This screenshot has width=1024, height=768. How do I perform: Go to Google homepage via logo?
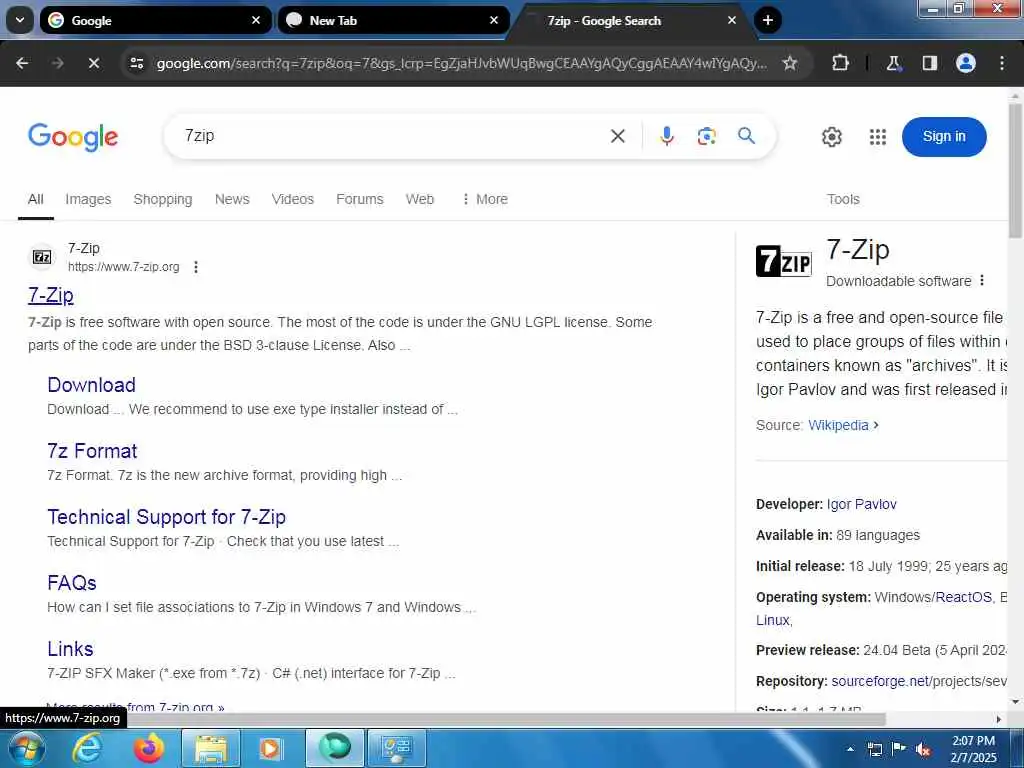tap(73, 136)
